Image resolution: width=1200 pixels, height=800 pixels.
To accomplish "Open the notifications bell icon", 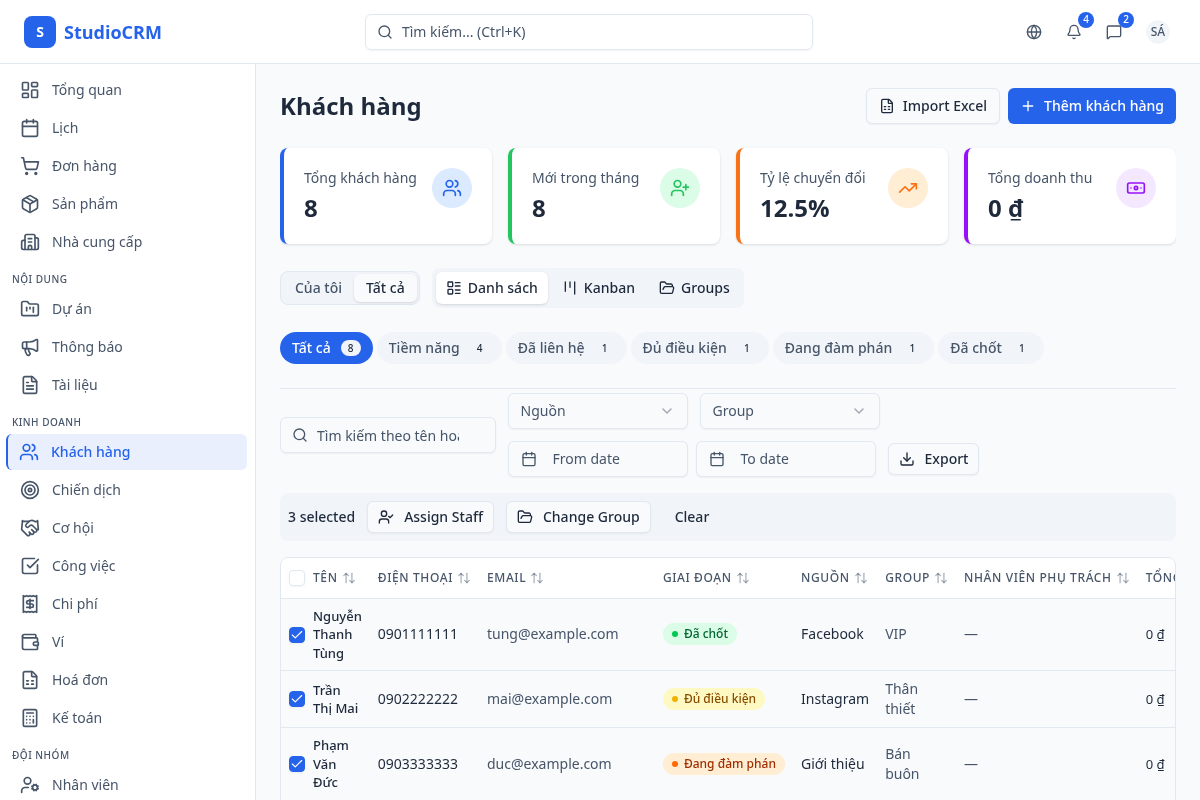I will pyautogui.click(x=1074, y=32).
